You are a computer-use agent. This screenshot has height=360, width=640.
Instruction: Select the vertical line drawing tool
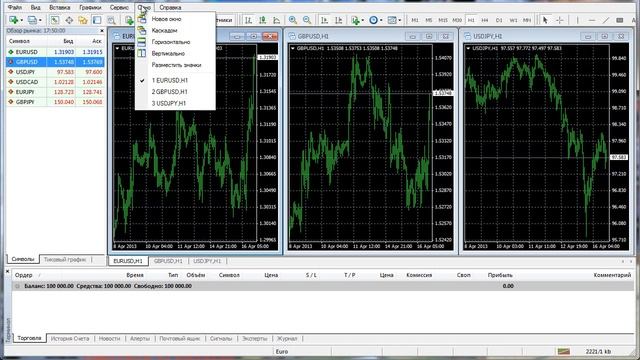(577, 20)
